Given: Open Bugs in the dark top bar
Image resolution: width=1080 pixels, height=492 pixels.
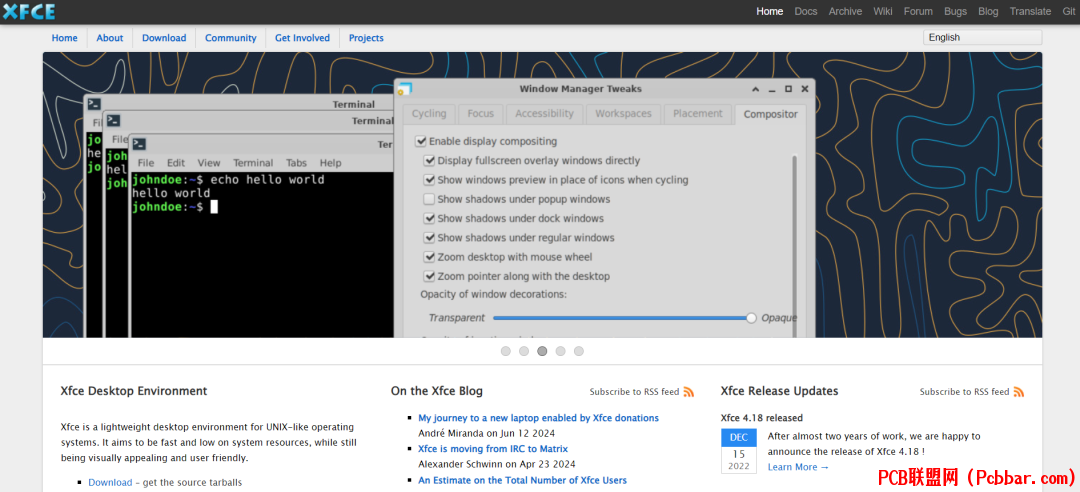Looking at the screenshot, I should click(x=955, y=11).
